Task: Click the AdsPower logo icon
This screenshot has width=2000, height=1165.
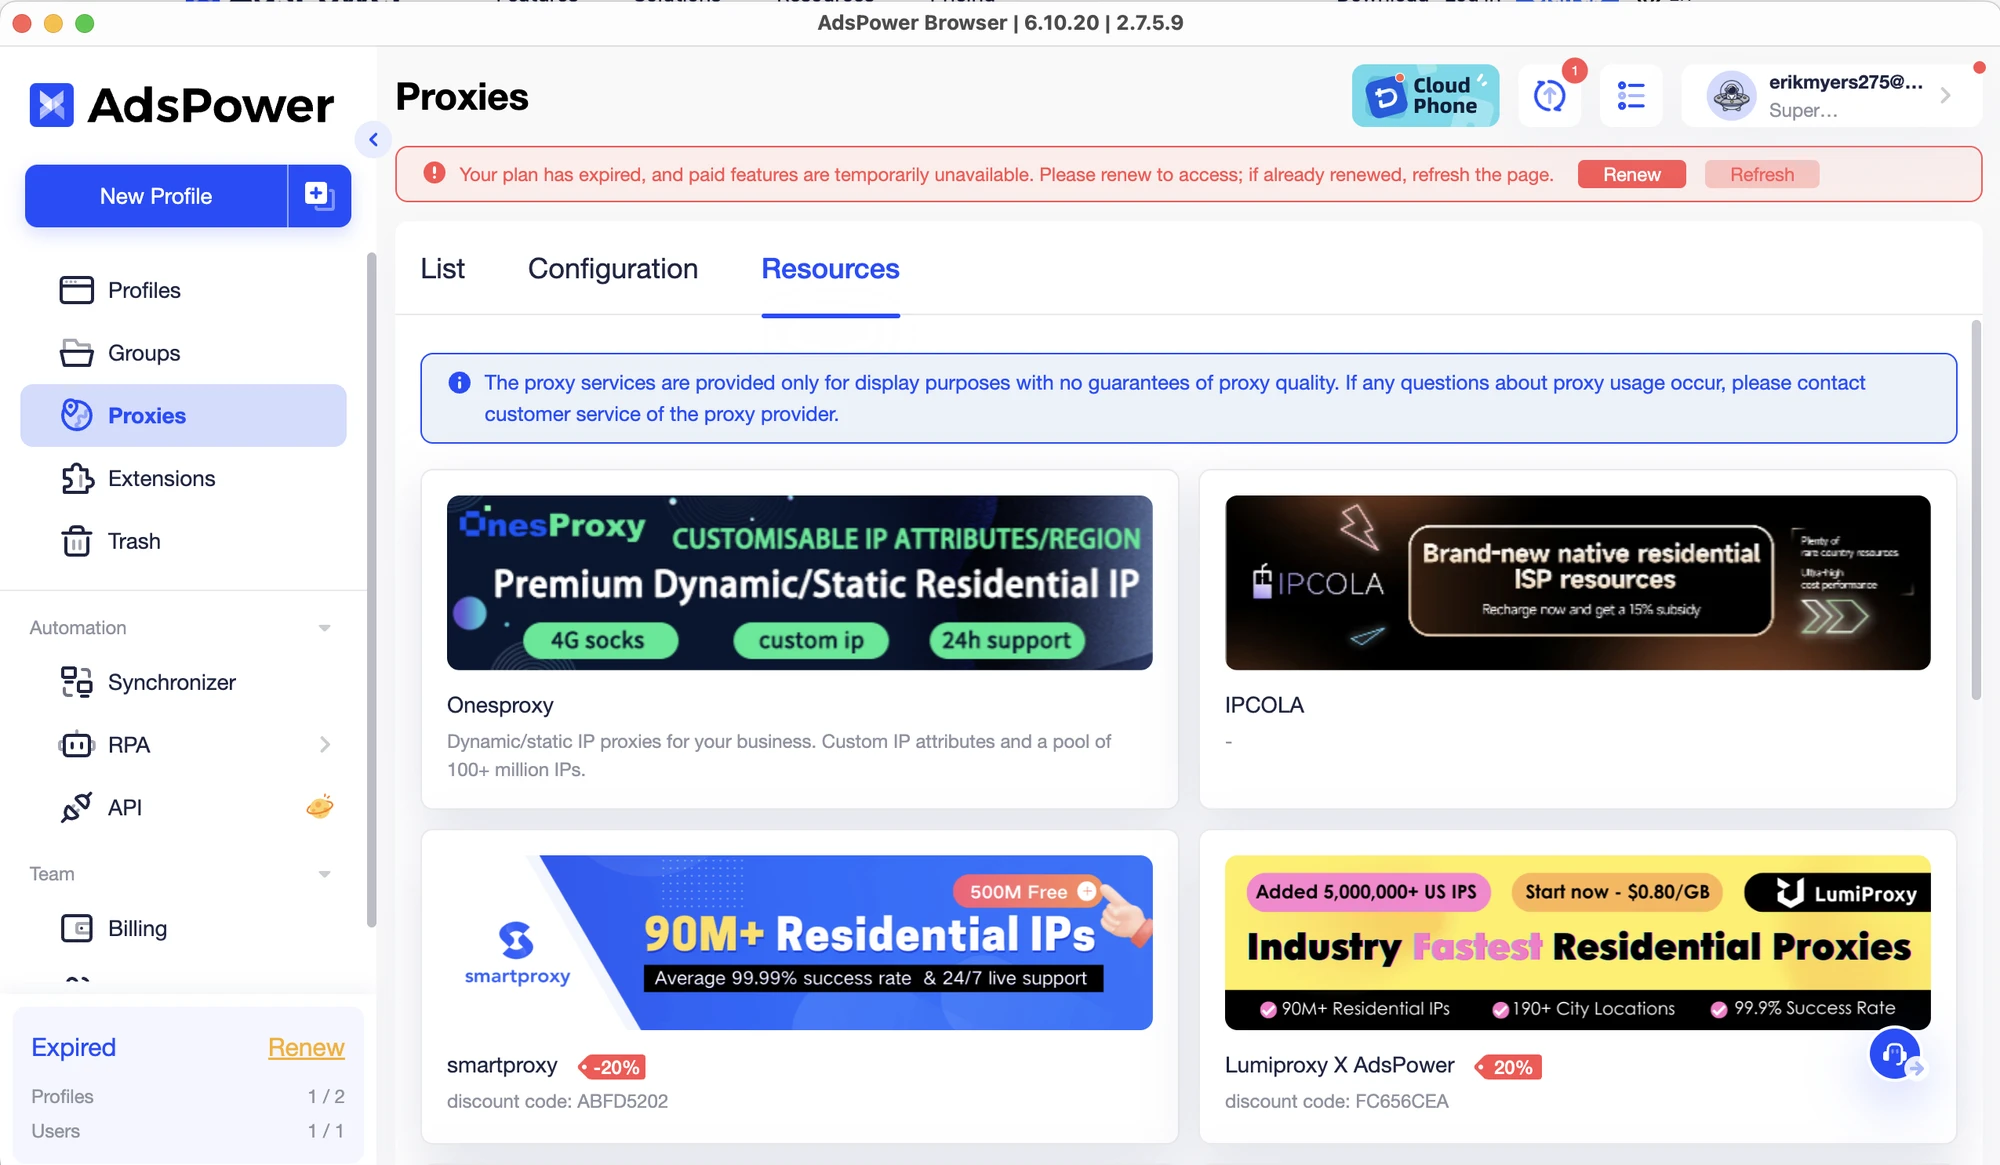Action: point(52,105)
